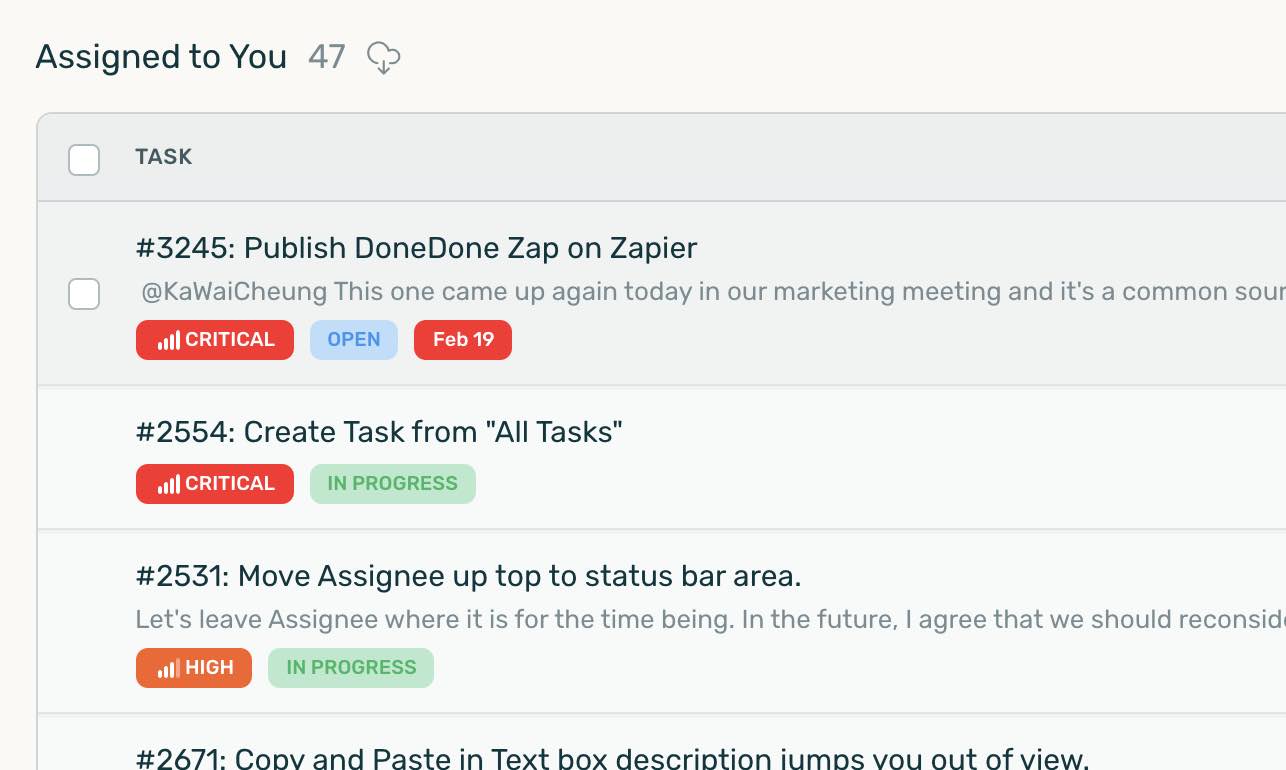
Task: Click the CRITICAL badge on task #3245
Action: [x=214, y=340]
